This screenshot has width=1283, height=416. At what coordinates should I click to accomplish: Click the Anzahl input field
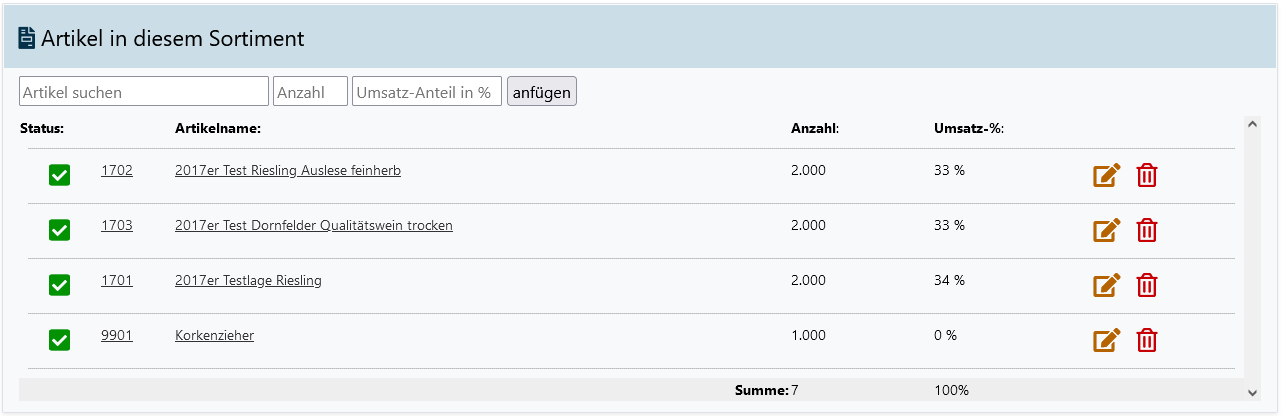click(x=310, y=92)
